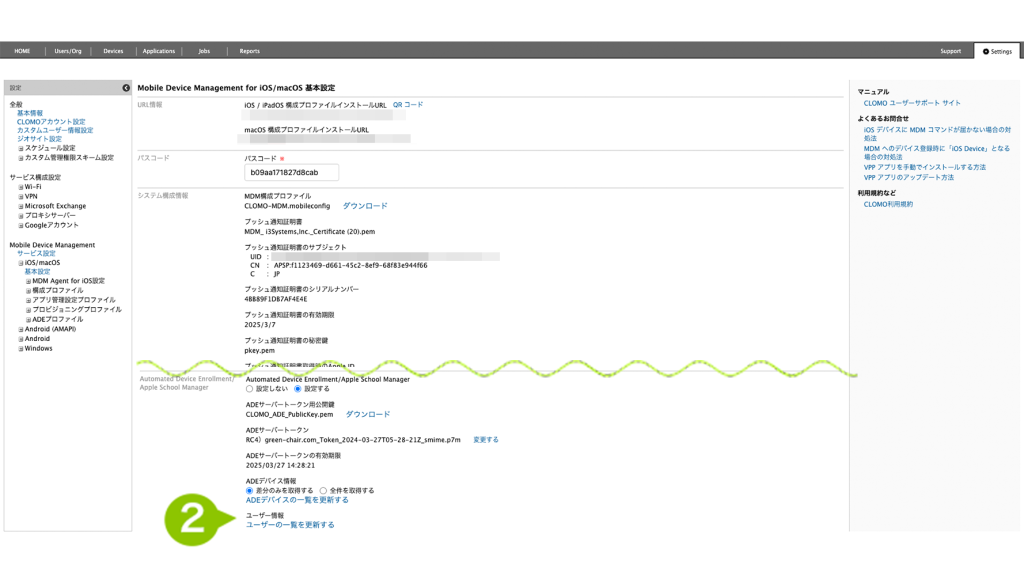
Task: Collapse the iOS/macOS tree node
Action: pyautogui.click(x=21, y=263)
